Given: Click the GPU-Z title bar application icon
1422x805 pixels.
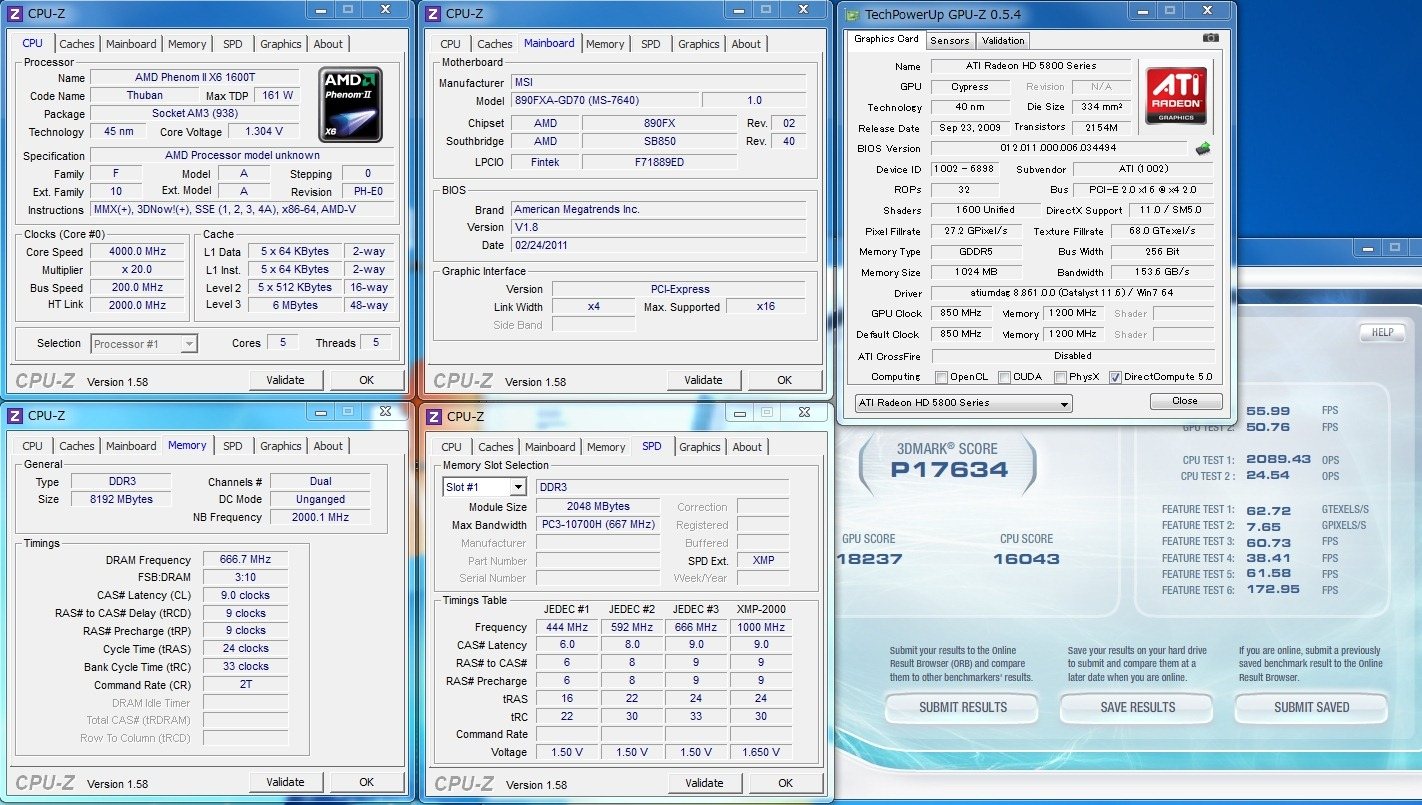Looking at the screenshot, I should pos(851,14).
